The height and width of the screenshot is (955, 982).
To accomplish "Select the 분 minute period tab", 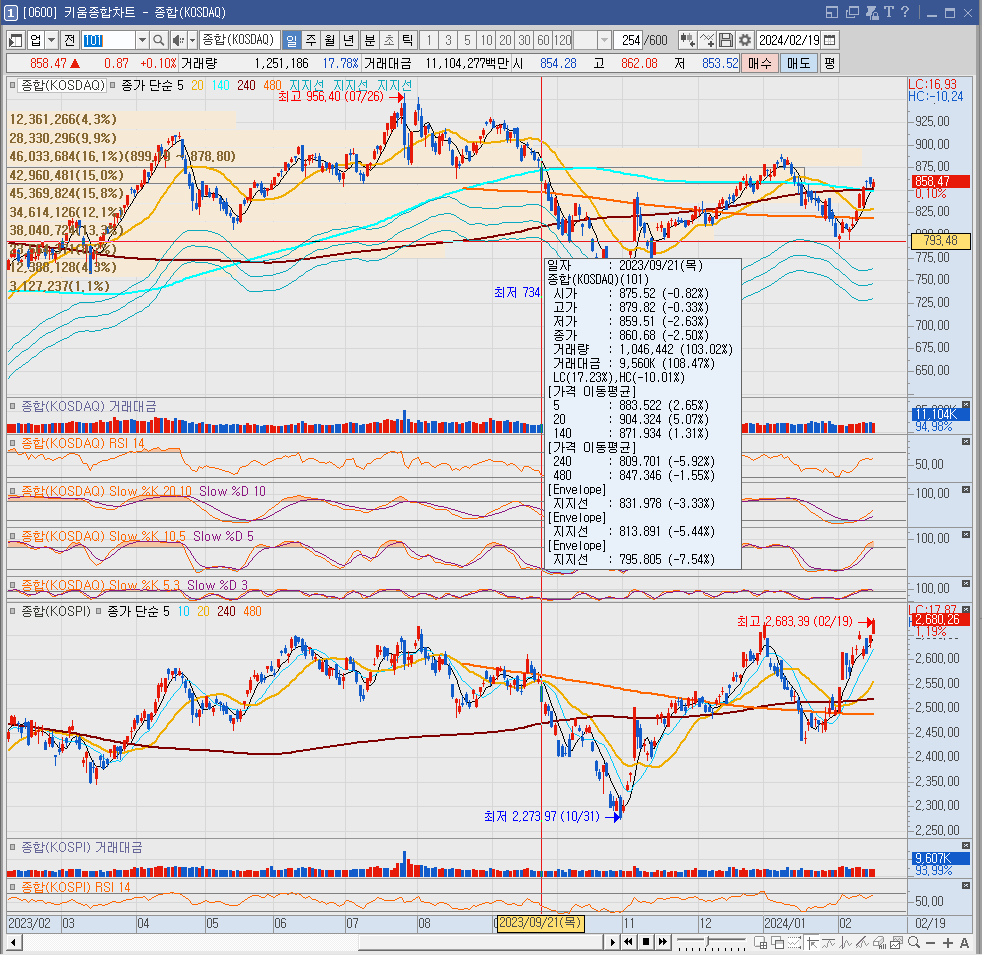I will [370, 41].
